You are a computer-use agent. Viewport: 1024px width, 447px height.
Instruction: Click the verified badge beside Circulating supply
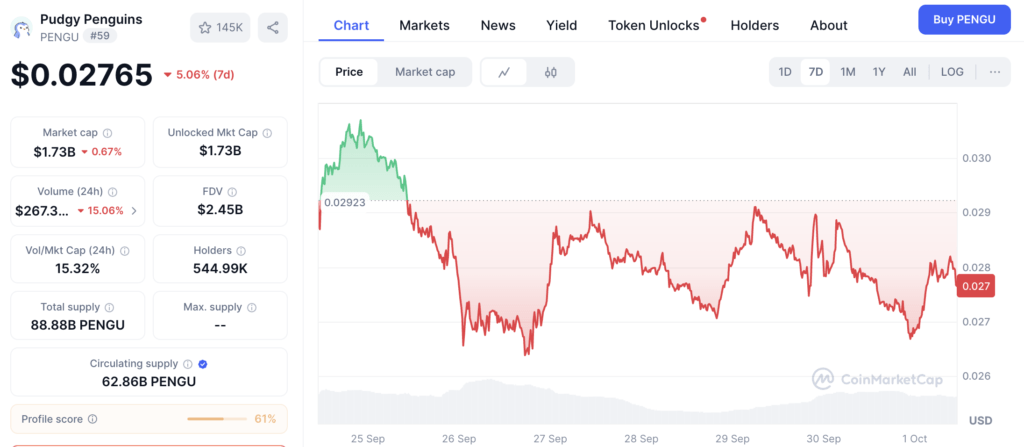[x=204, y=364]
